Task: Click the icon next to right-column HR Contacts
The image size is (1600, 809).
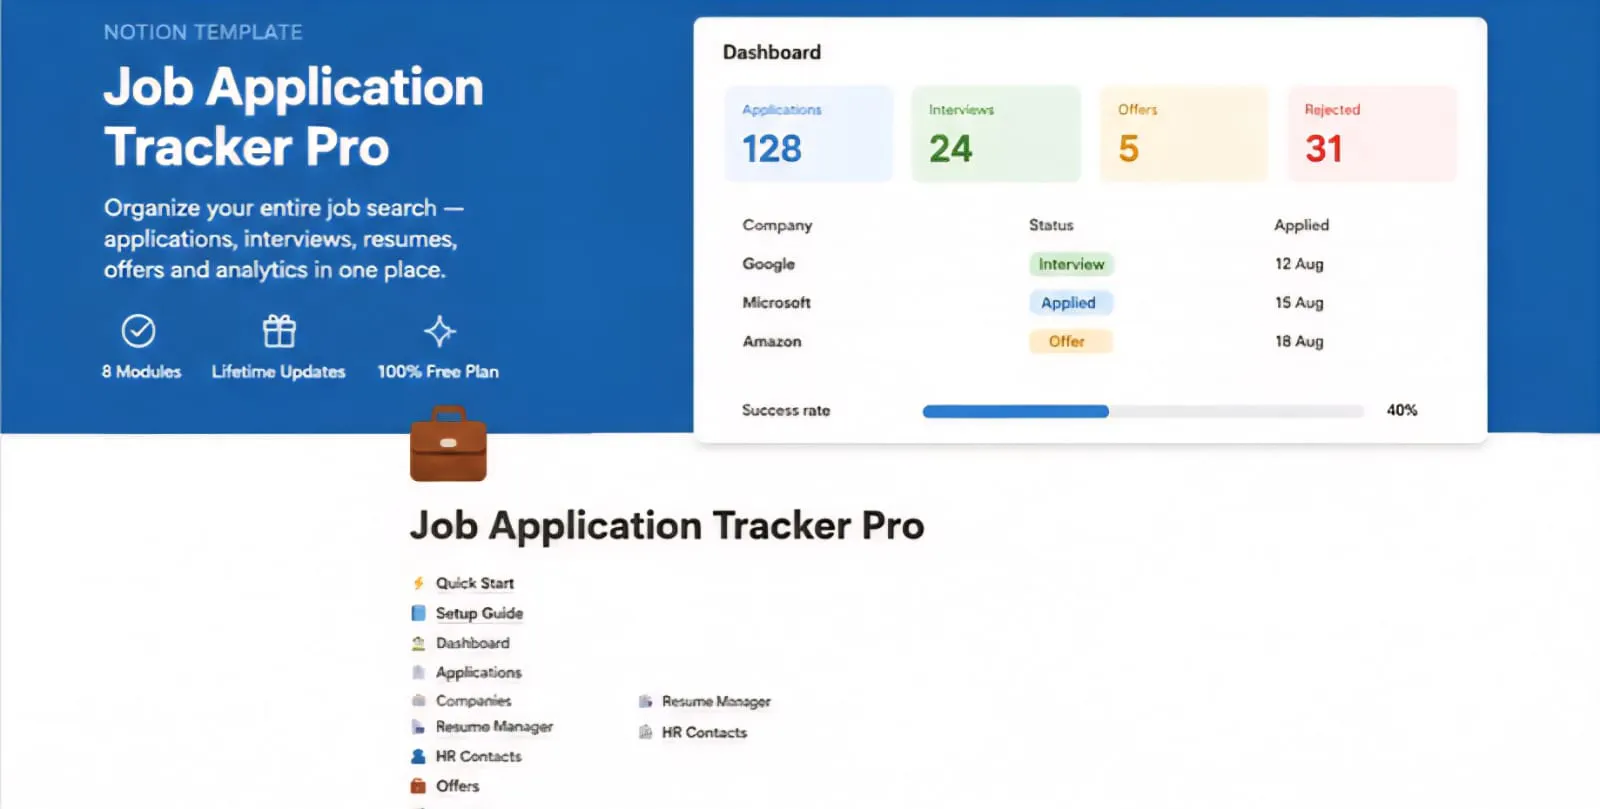Action: coord(645,732)
